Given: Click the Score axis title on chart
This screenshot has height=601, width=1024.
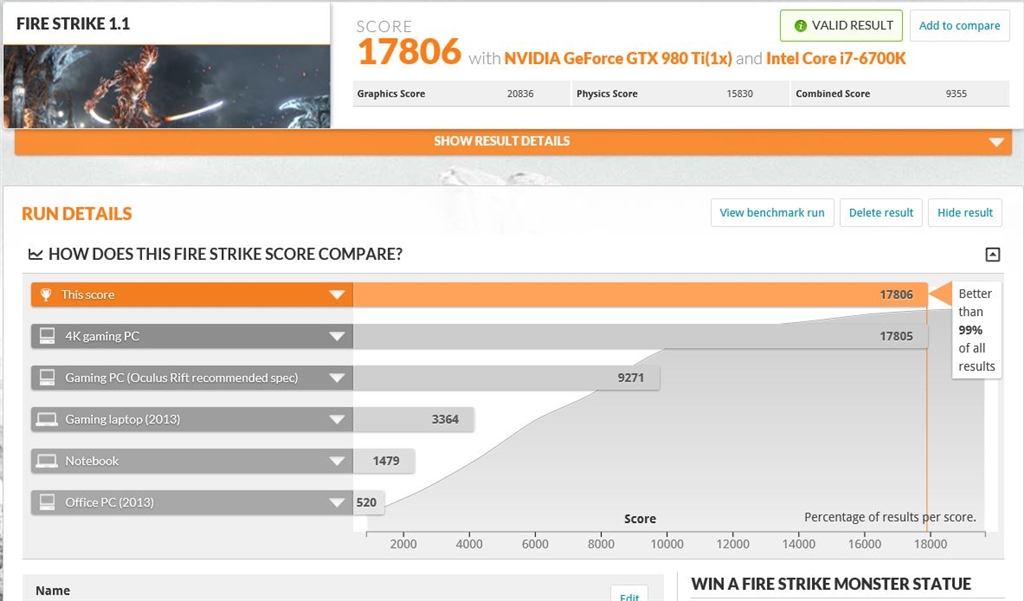Looking at the screenshot, I should [x=640, y=519].
